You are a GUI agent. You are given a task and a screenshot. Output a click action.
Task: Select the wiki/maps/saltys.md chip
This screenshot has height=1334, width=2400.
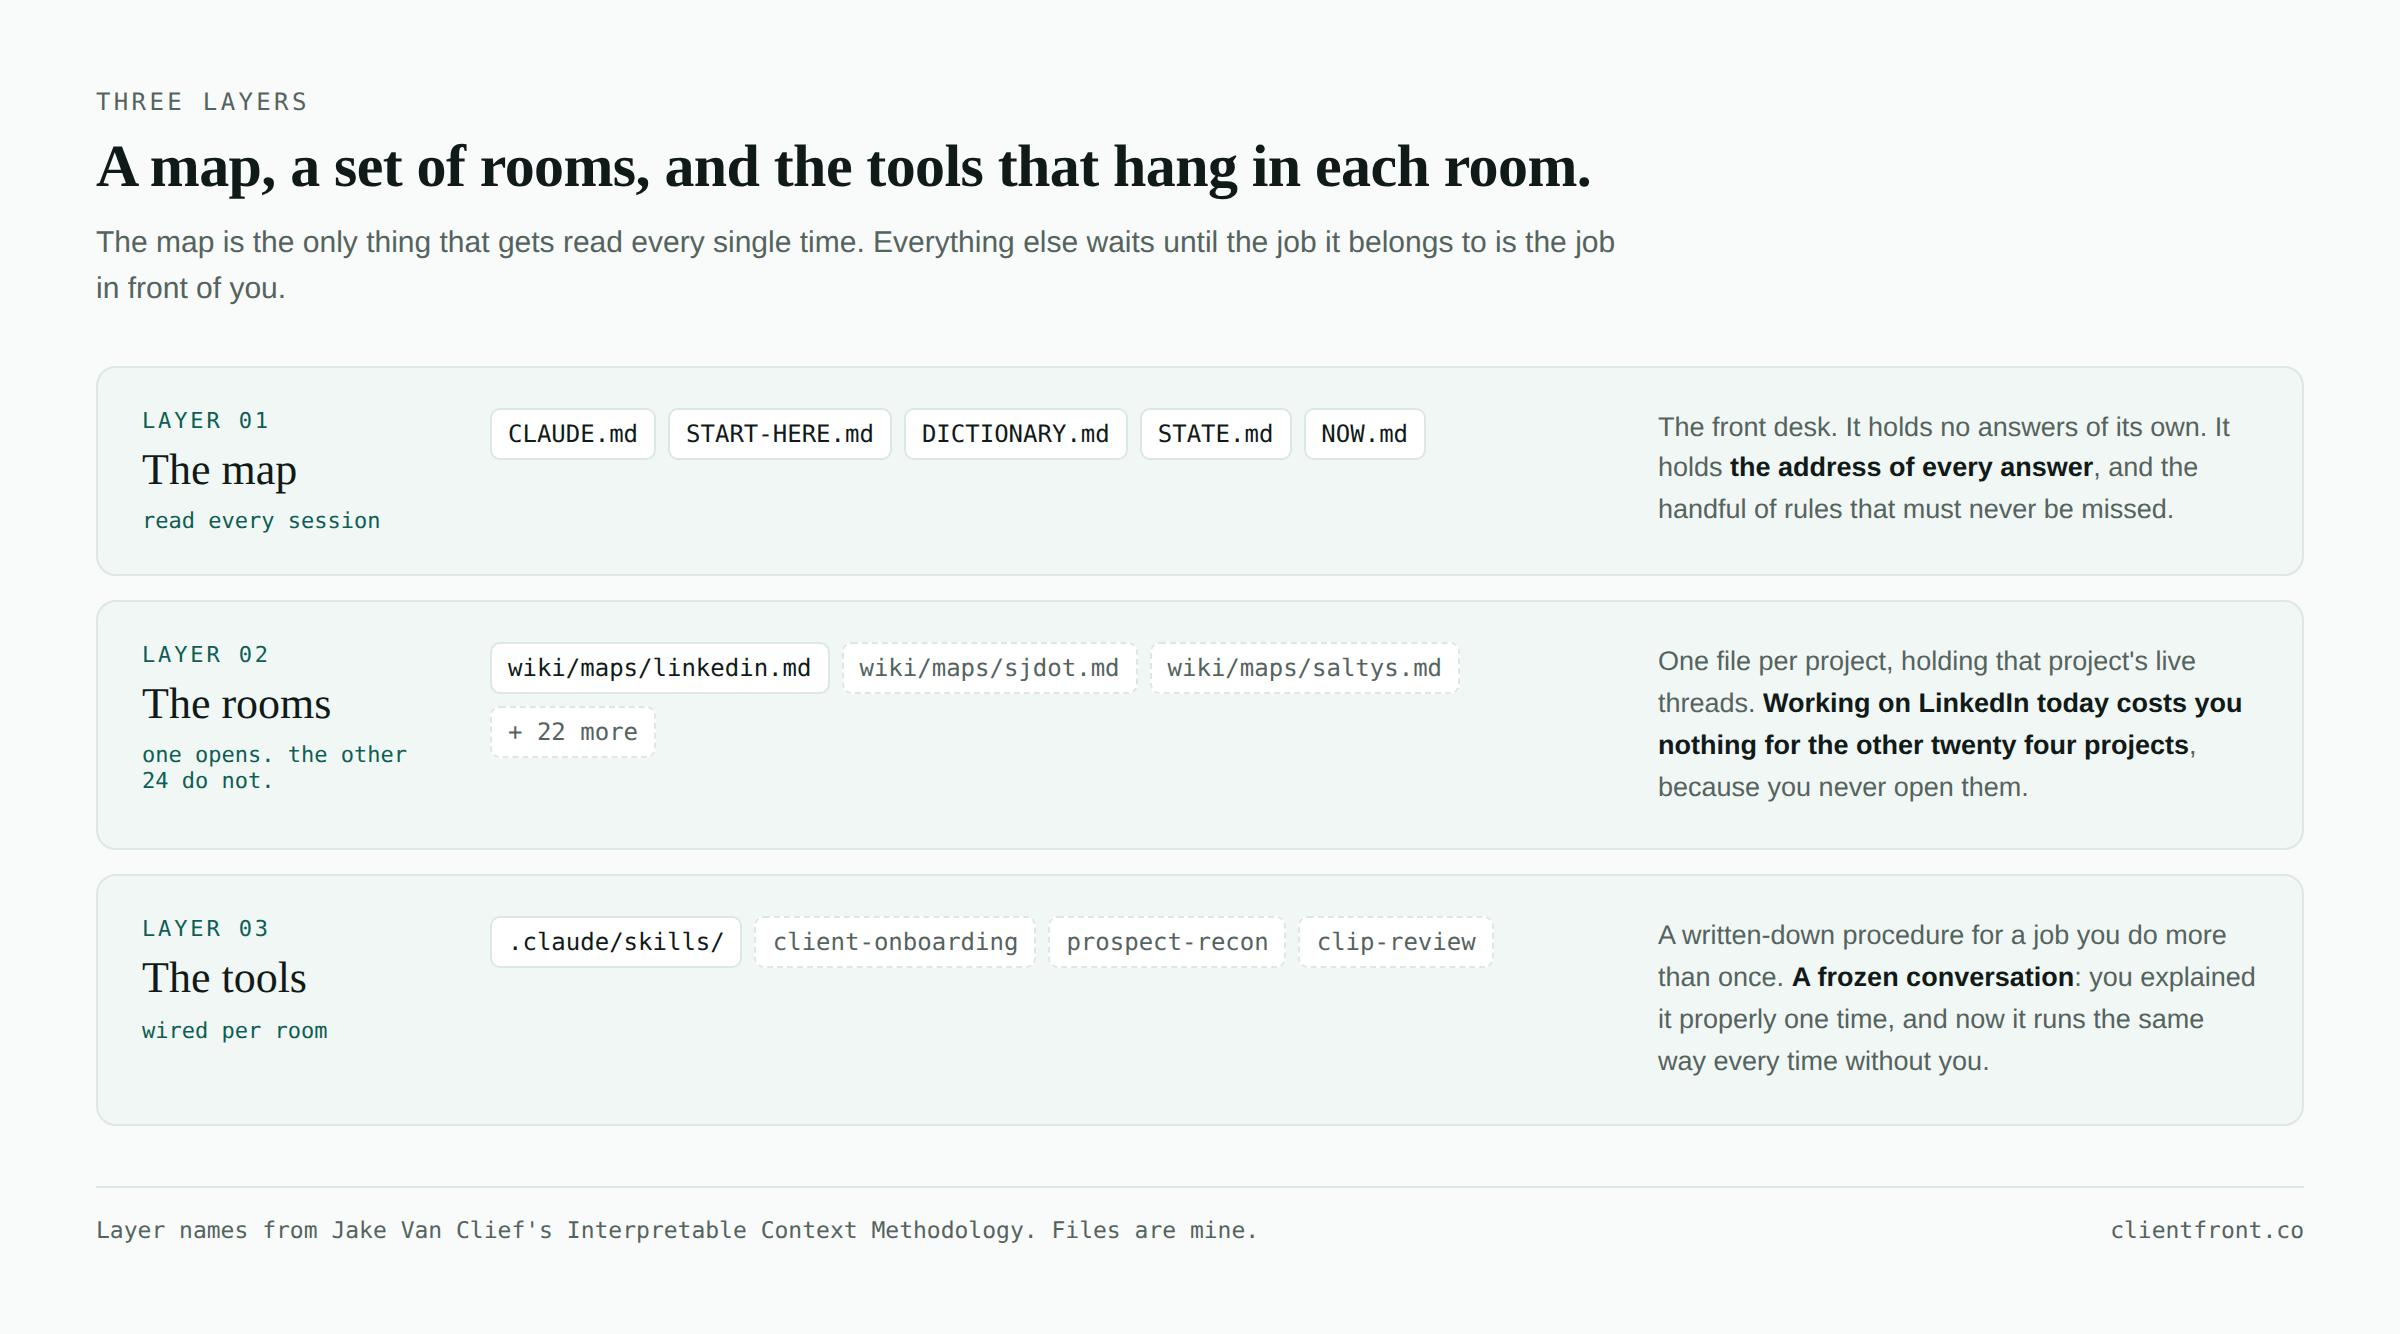pyautogui.click(x=1304, y=668)
